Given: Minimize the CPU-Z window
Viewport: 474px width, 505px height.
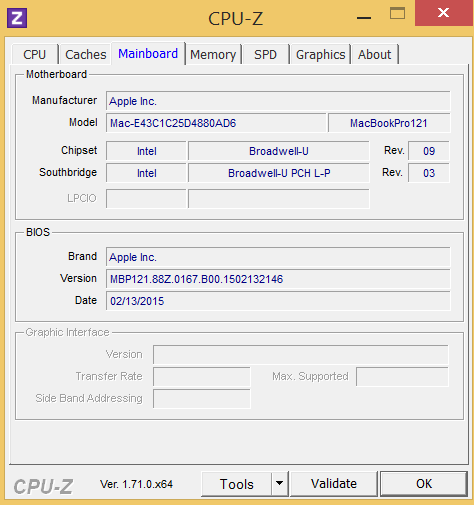Looking at the screenshot, I should (364, 17).
